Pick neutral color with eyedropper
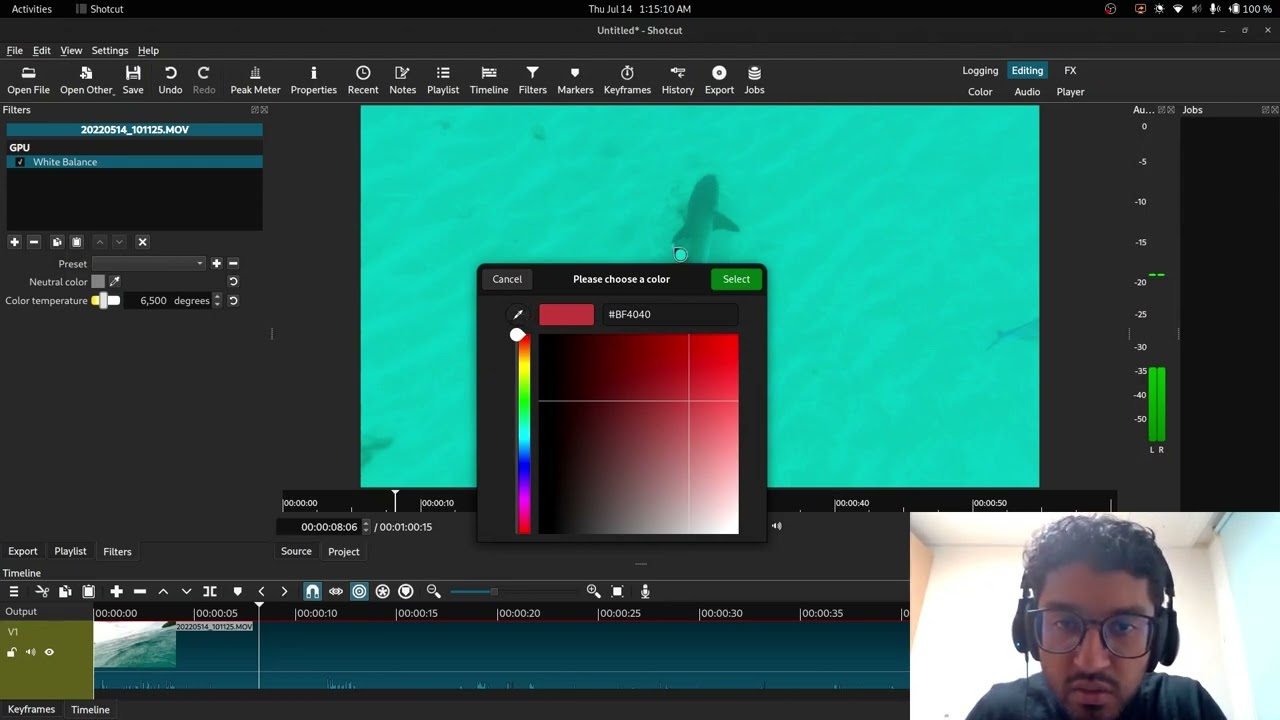 pyautogui.click(x=114, y=282)
